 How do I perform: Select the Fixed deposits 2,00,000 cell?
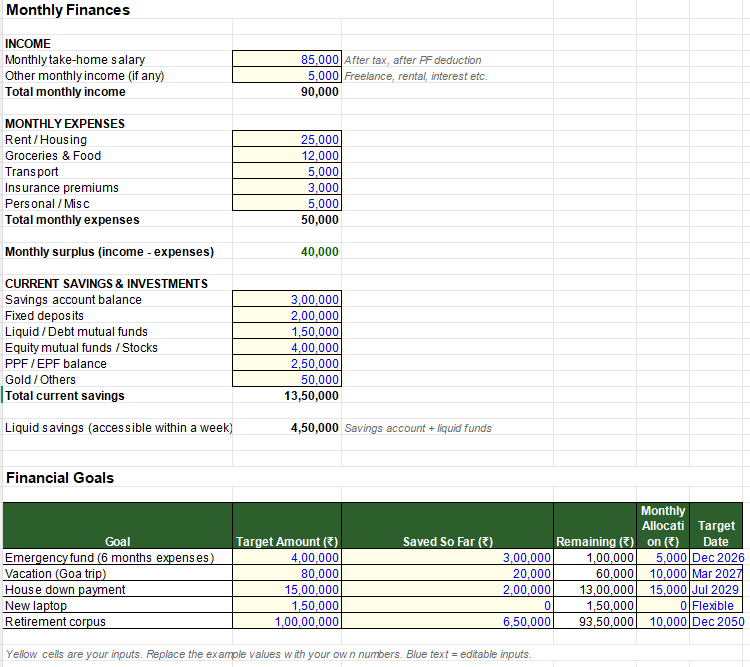287,315
